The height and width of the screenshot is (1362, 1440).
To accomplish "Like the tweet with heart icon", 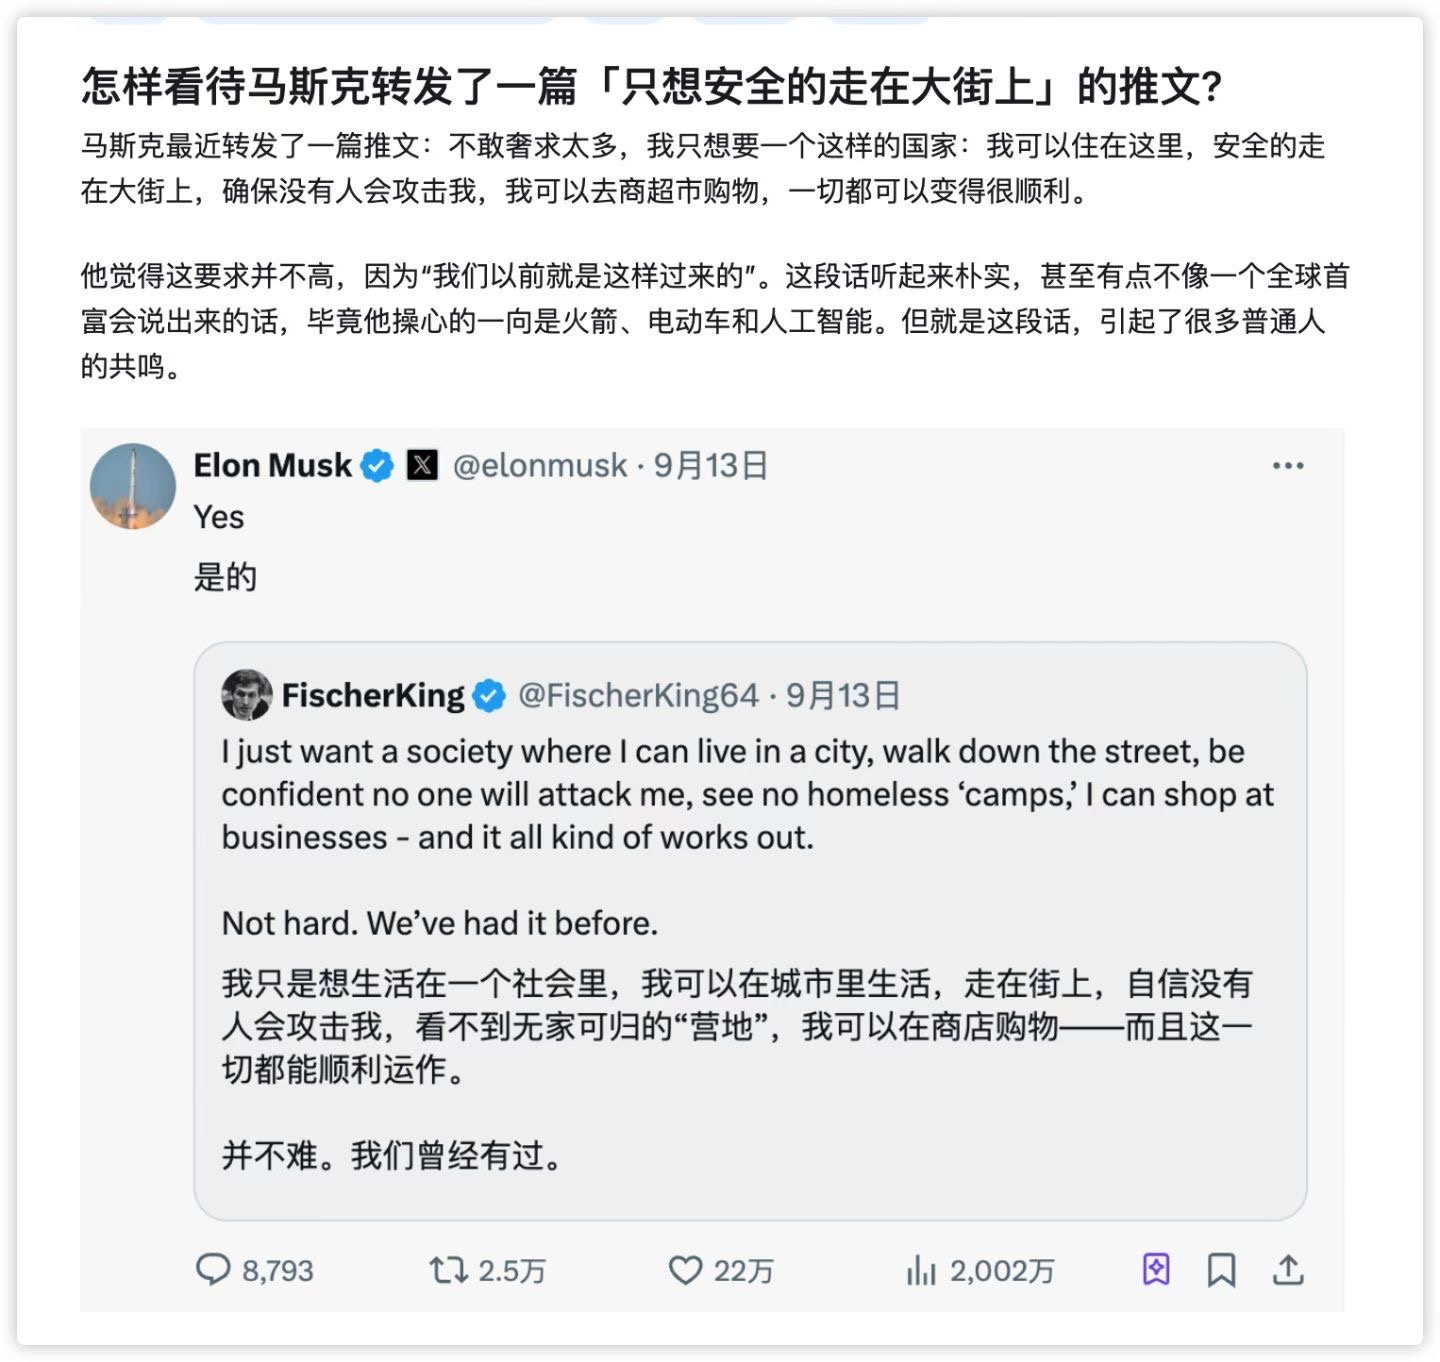I will point(685,1270).
